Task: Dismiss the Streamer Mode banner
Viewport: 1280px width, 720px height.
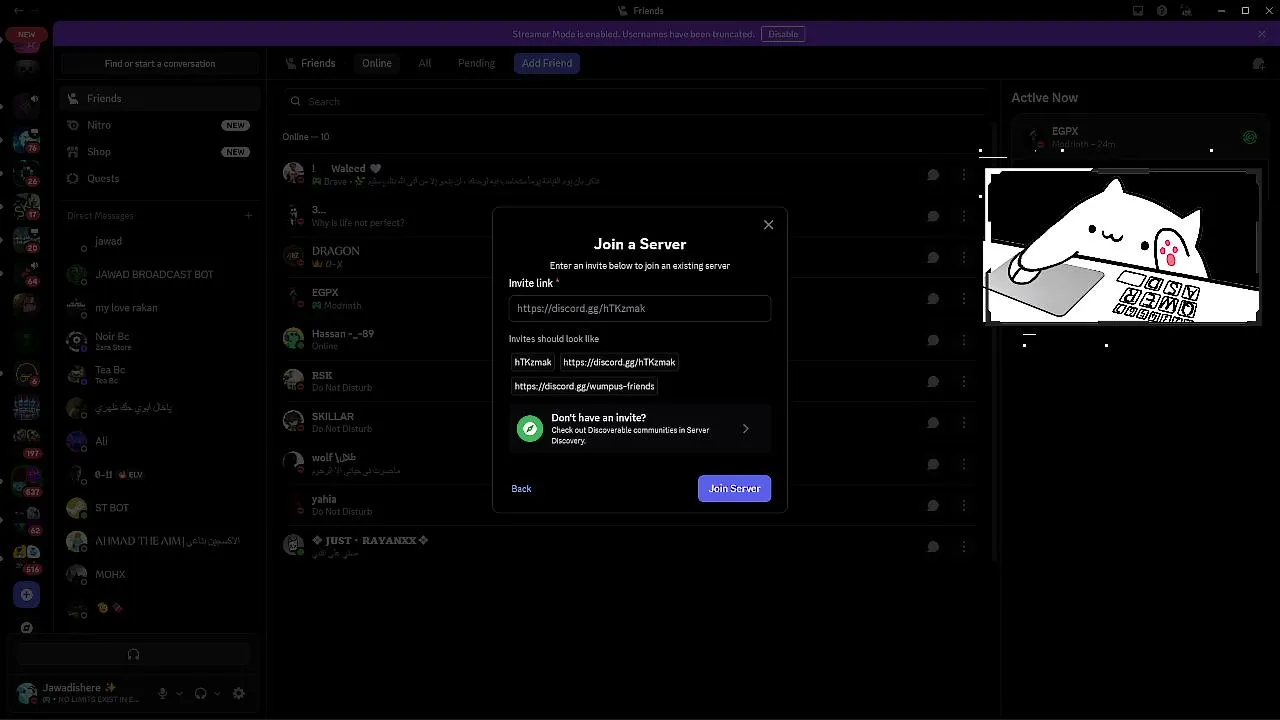Action: [1262, 34]
